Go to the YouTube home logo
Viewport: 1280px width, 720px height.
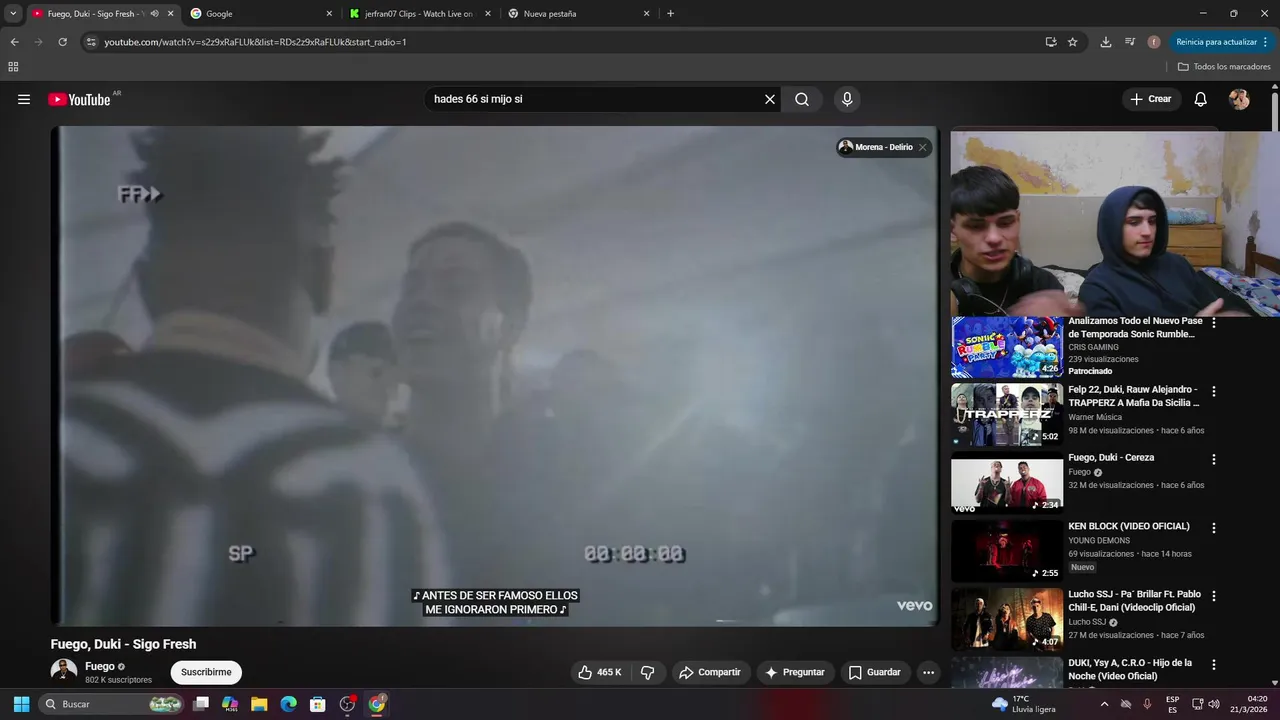(79, 99)
